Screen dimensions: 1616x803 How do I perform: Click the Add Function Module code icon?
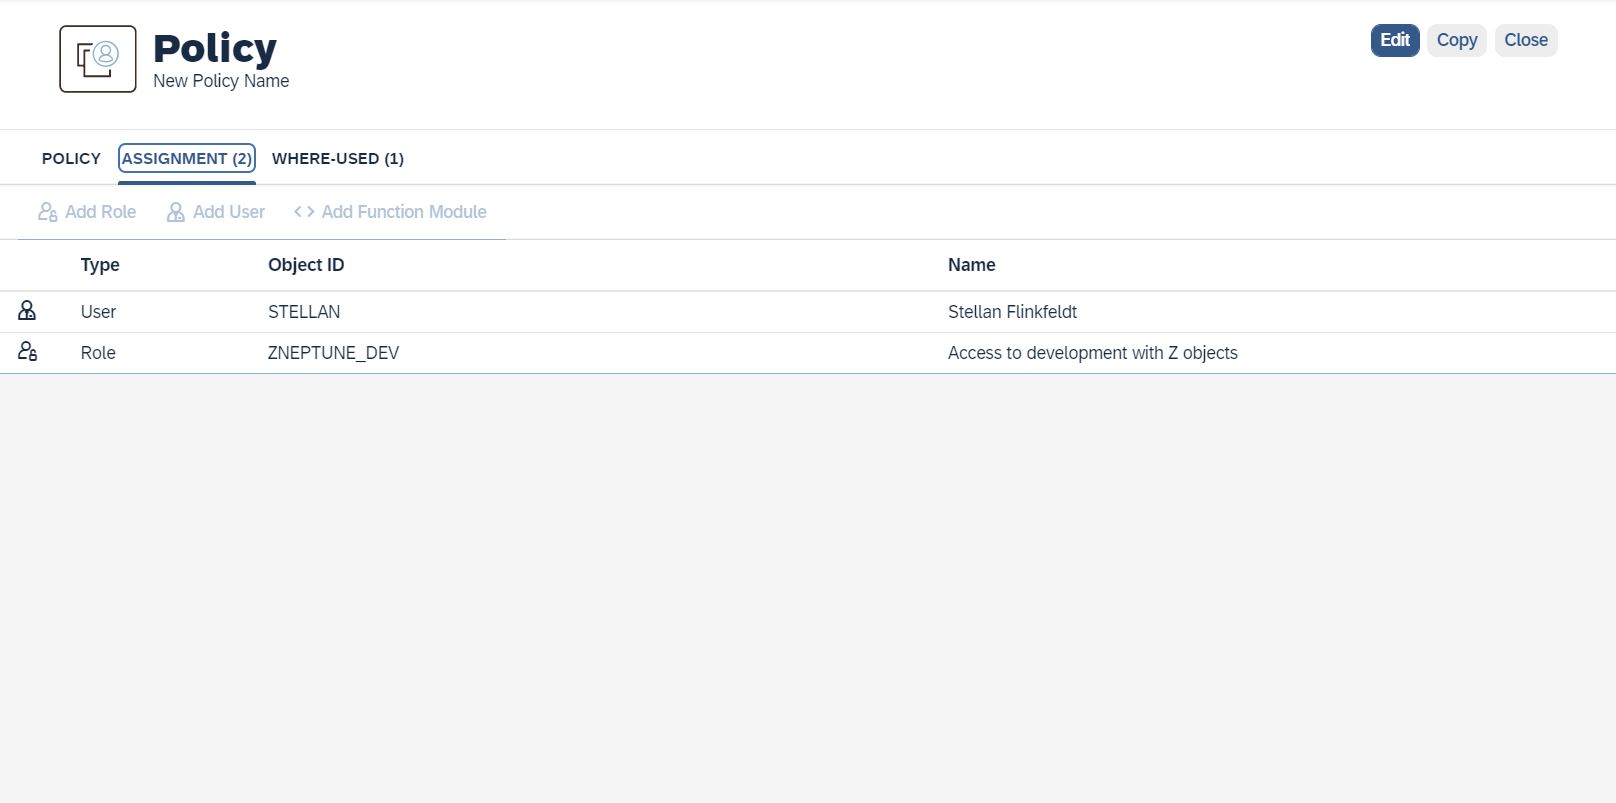304,212
